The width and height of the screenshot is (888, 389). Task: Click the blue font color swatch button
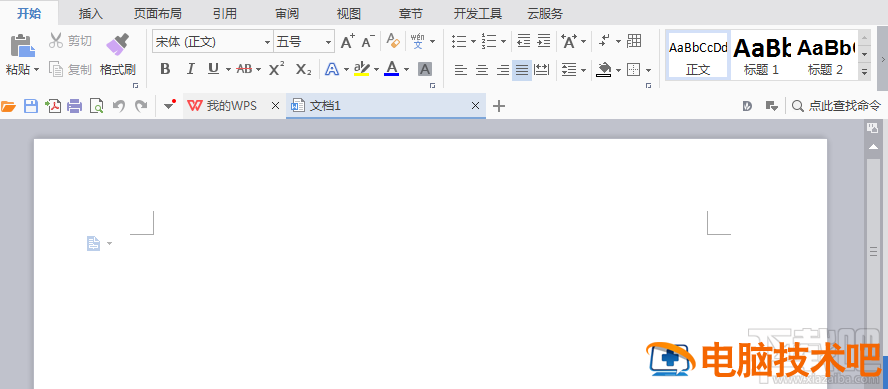click(x=391, y=69)
